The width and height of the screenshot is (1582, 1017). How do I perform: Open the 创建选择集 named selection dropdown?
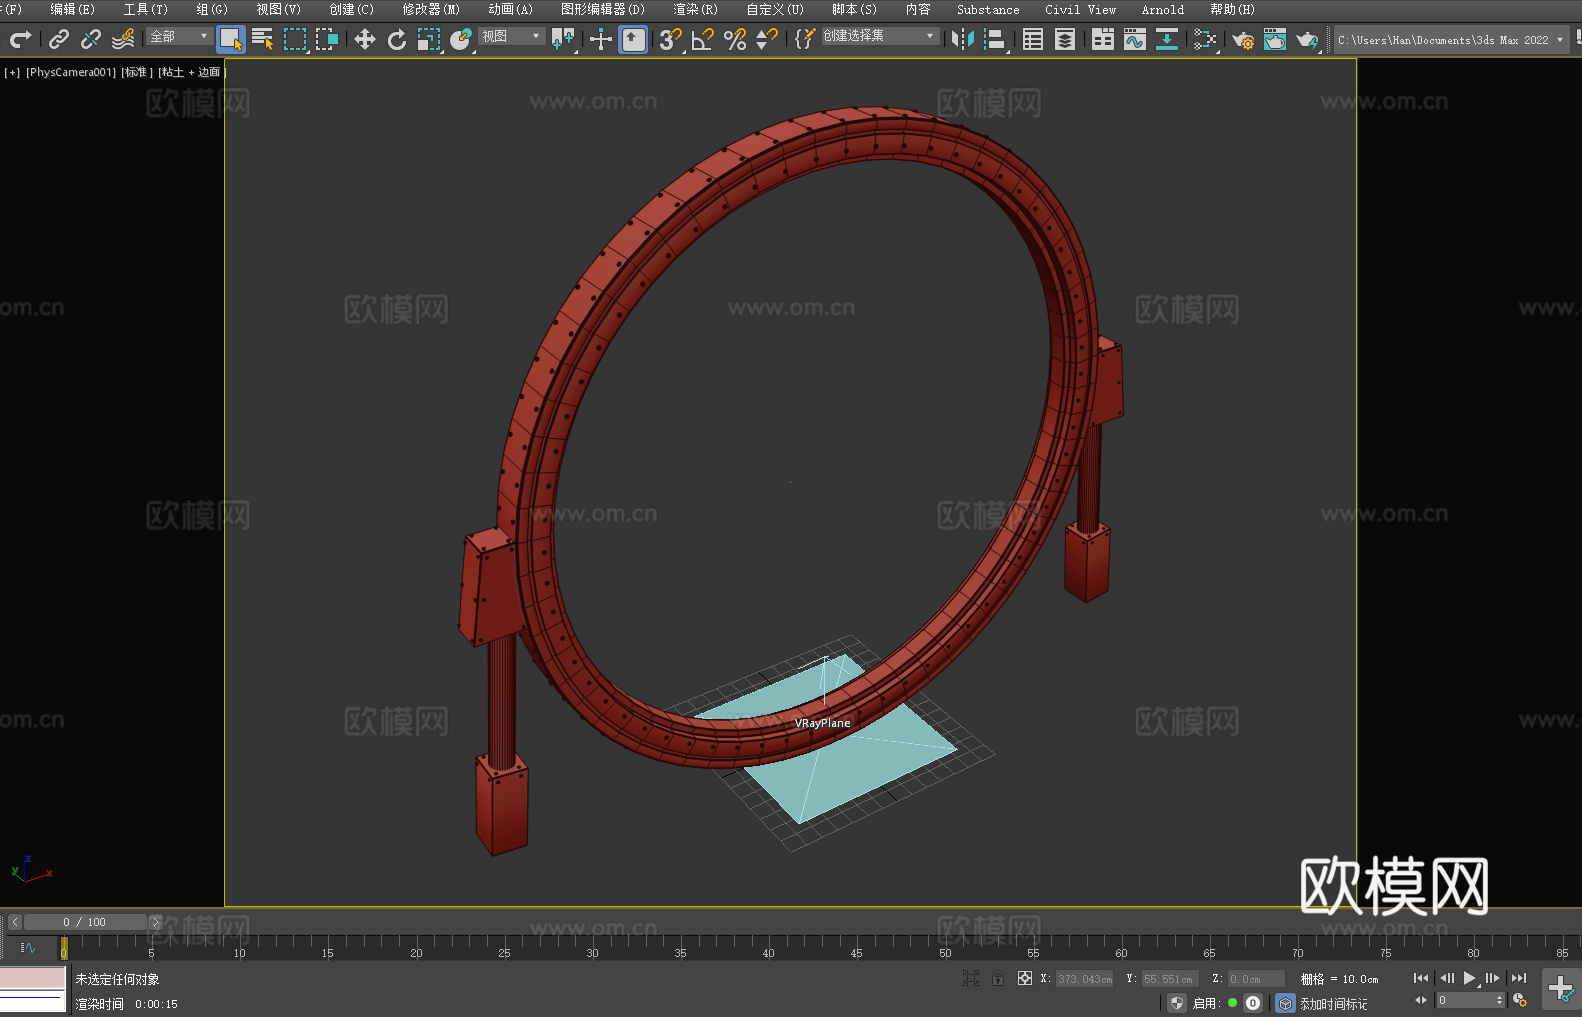click(x=880, y=36)
